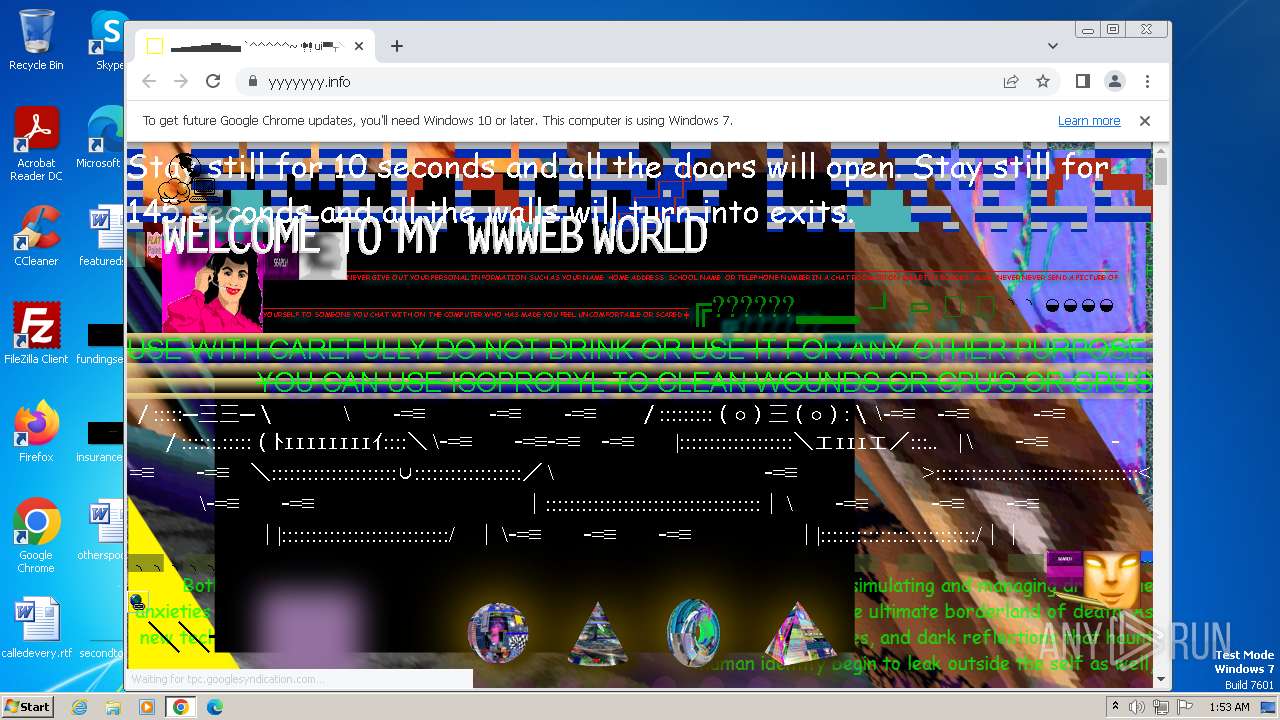Go back to the previous page in Chrome
The width and height of the screenshot is (1280, 720).
149,82
